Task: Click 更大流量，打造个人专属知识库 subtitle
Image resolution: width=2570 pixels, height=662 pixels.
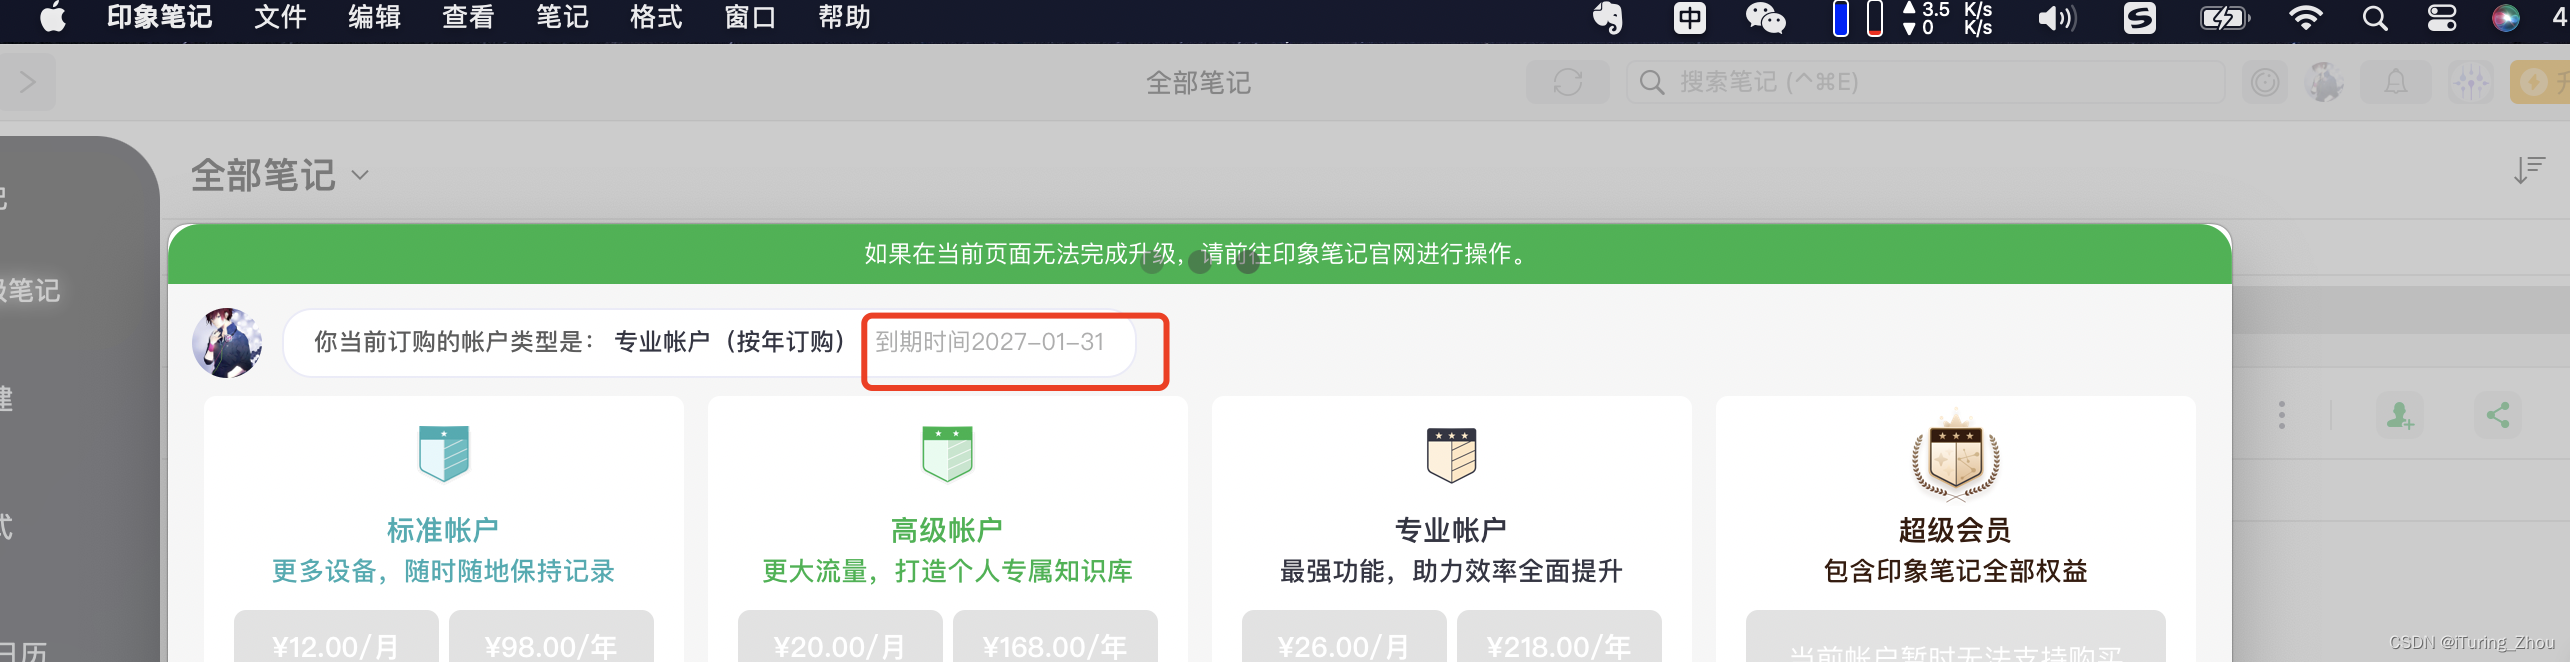Action: 947,571
